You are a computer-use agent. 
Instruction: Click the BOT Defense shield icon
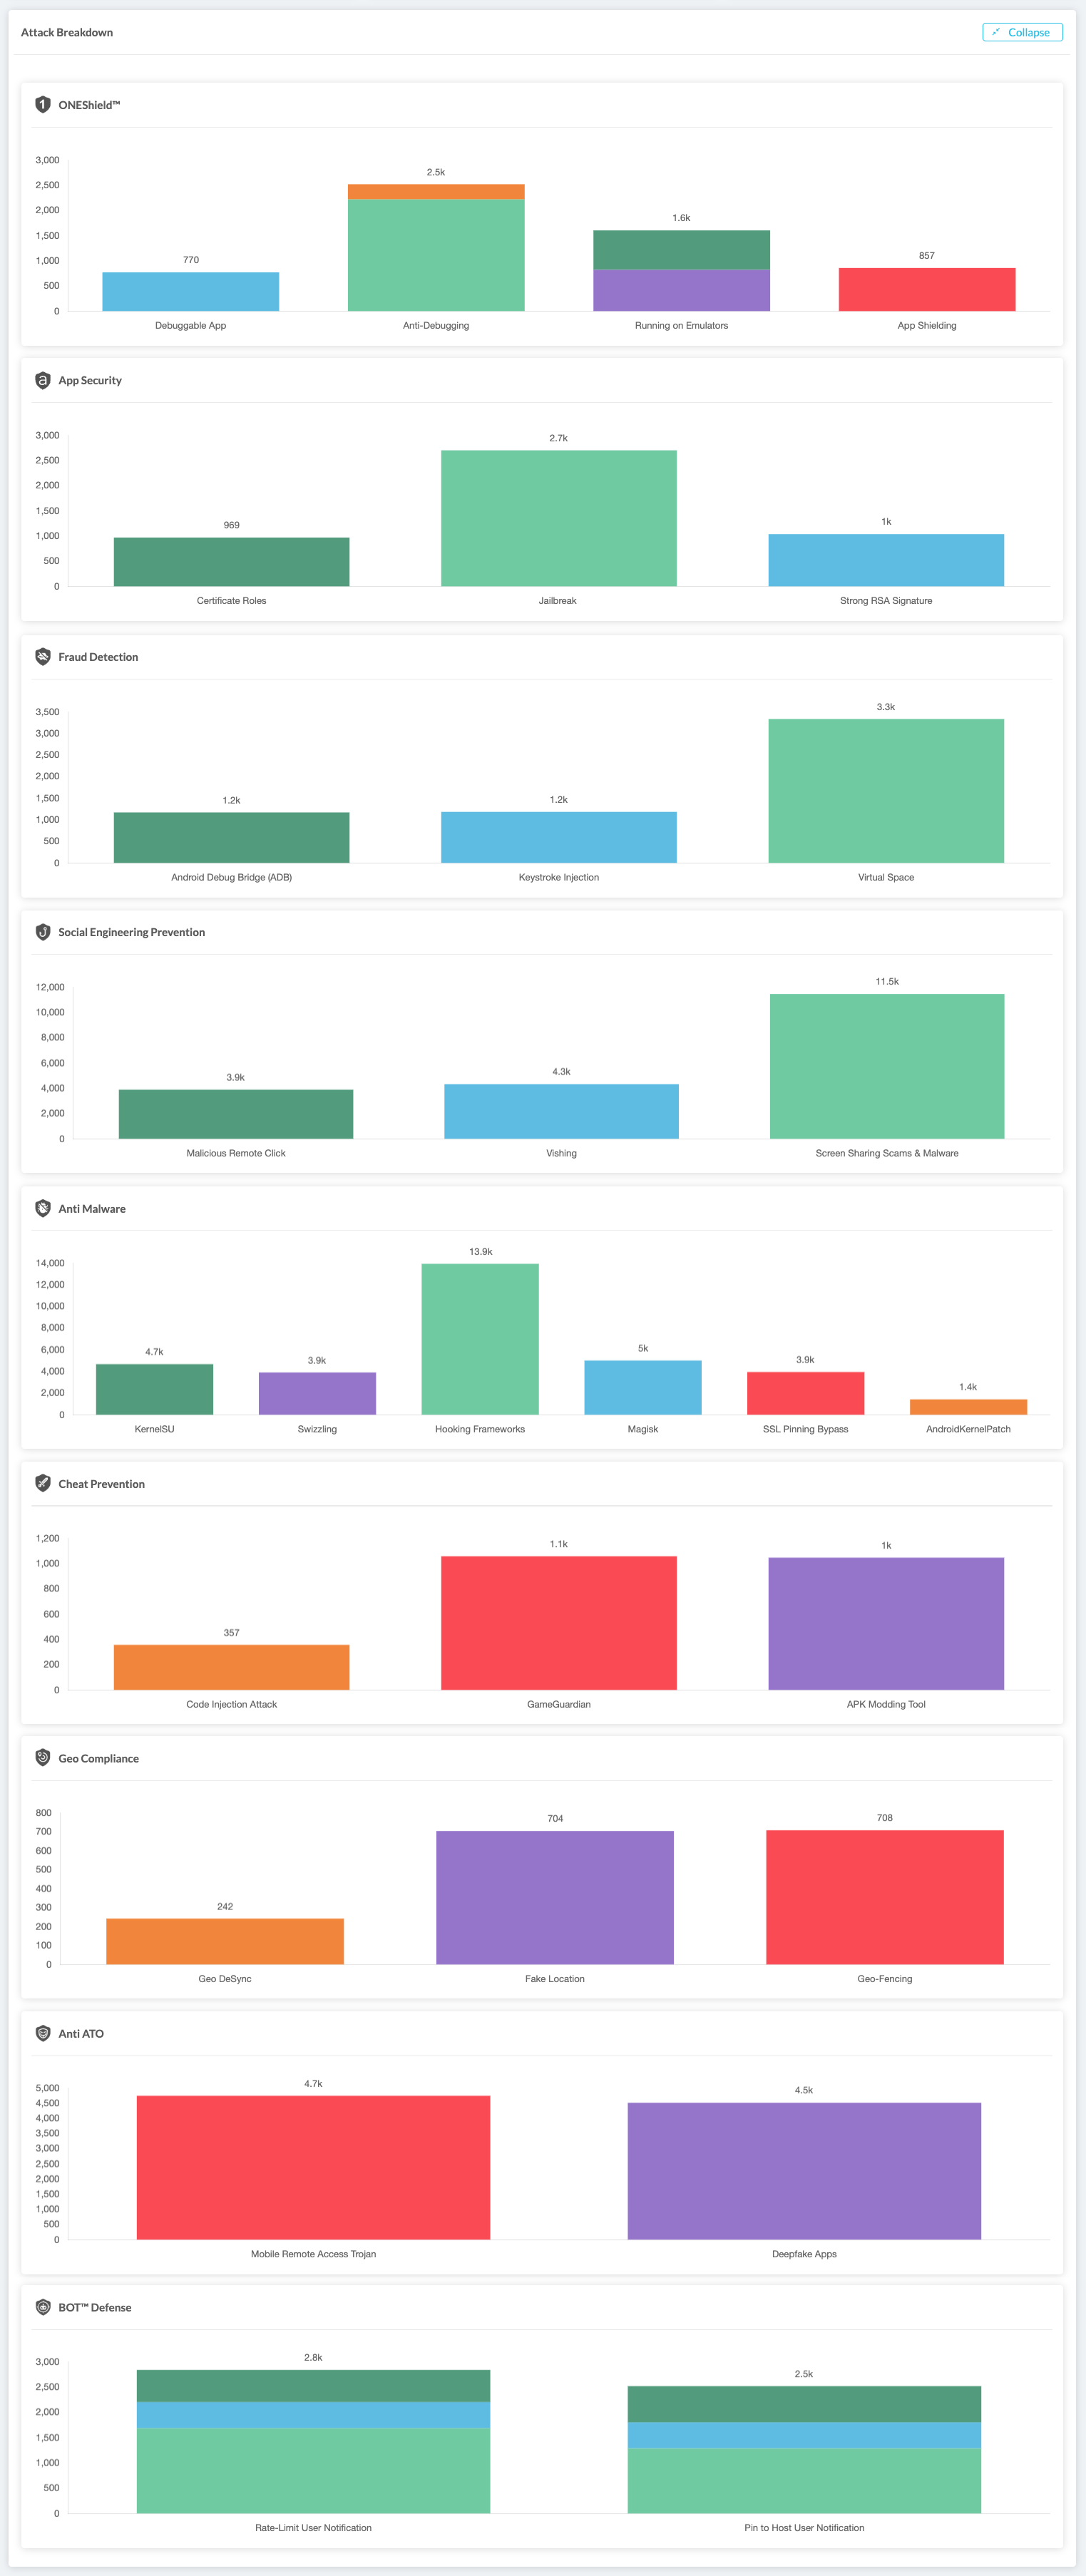point(43,2307)
